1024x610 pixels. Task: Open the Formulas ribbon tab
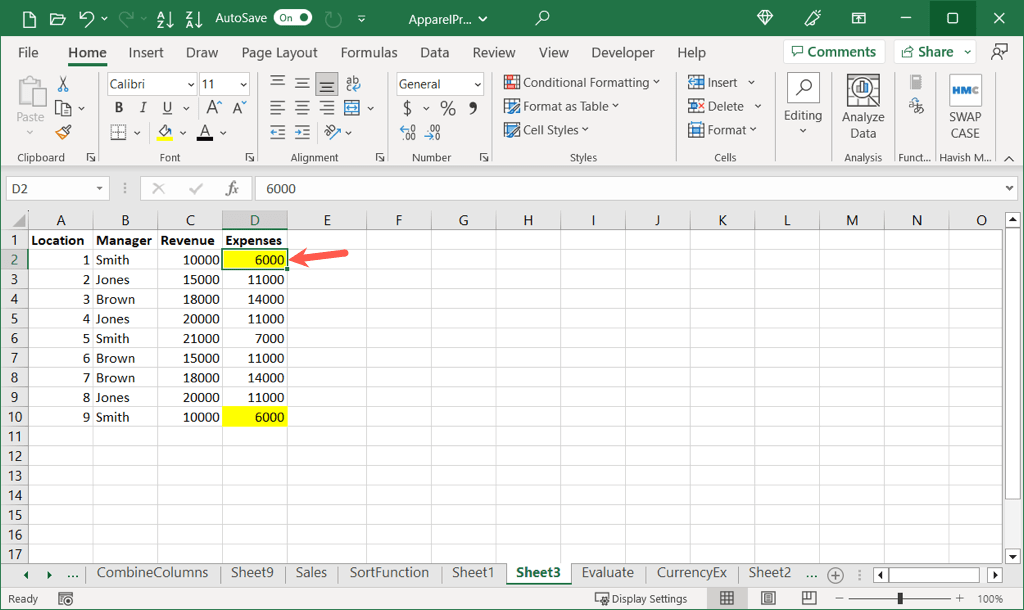tap(369, 53)
